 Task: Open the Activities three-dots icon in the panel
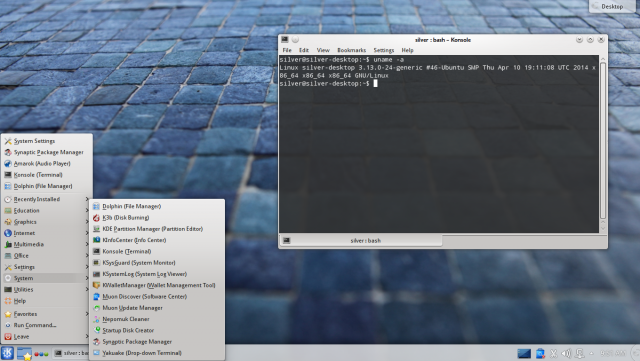click(x=41, y=354)
